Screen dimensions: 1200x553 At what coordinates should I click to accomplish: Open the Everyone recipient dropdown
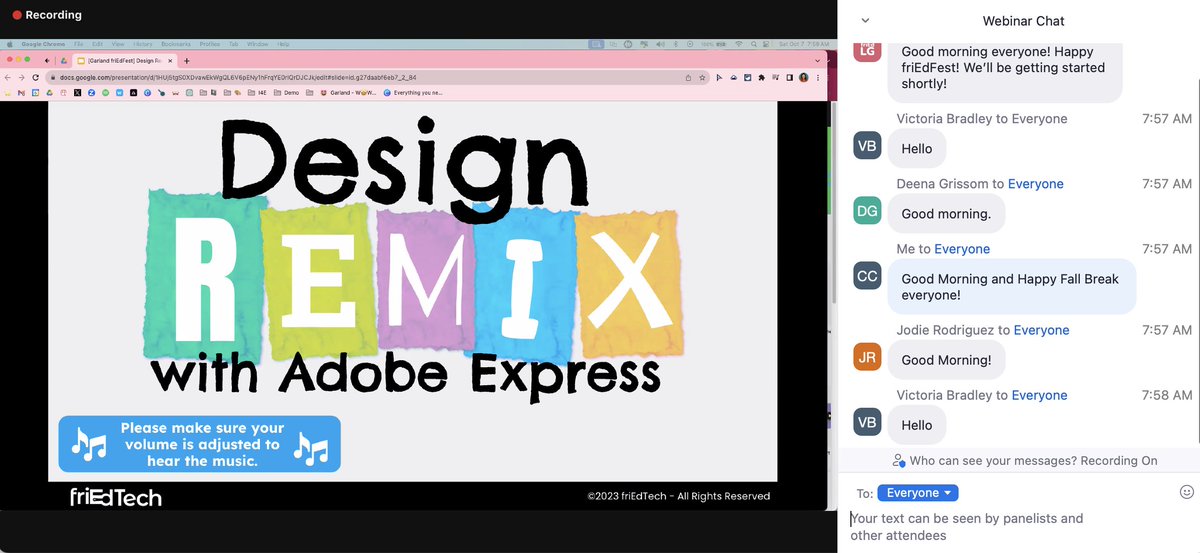[x=918, y=493]
